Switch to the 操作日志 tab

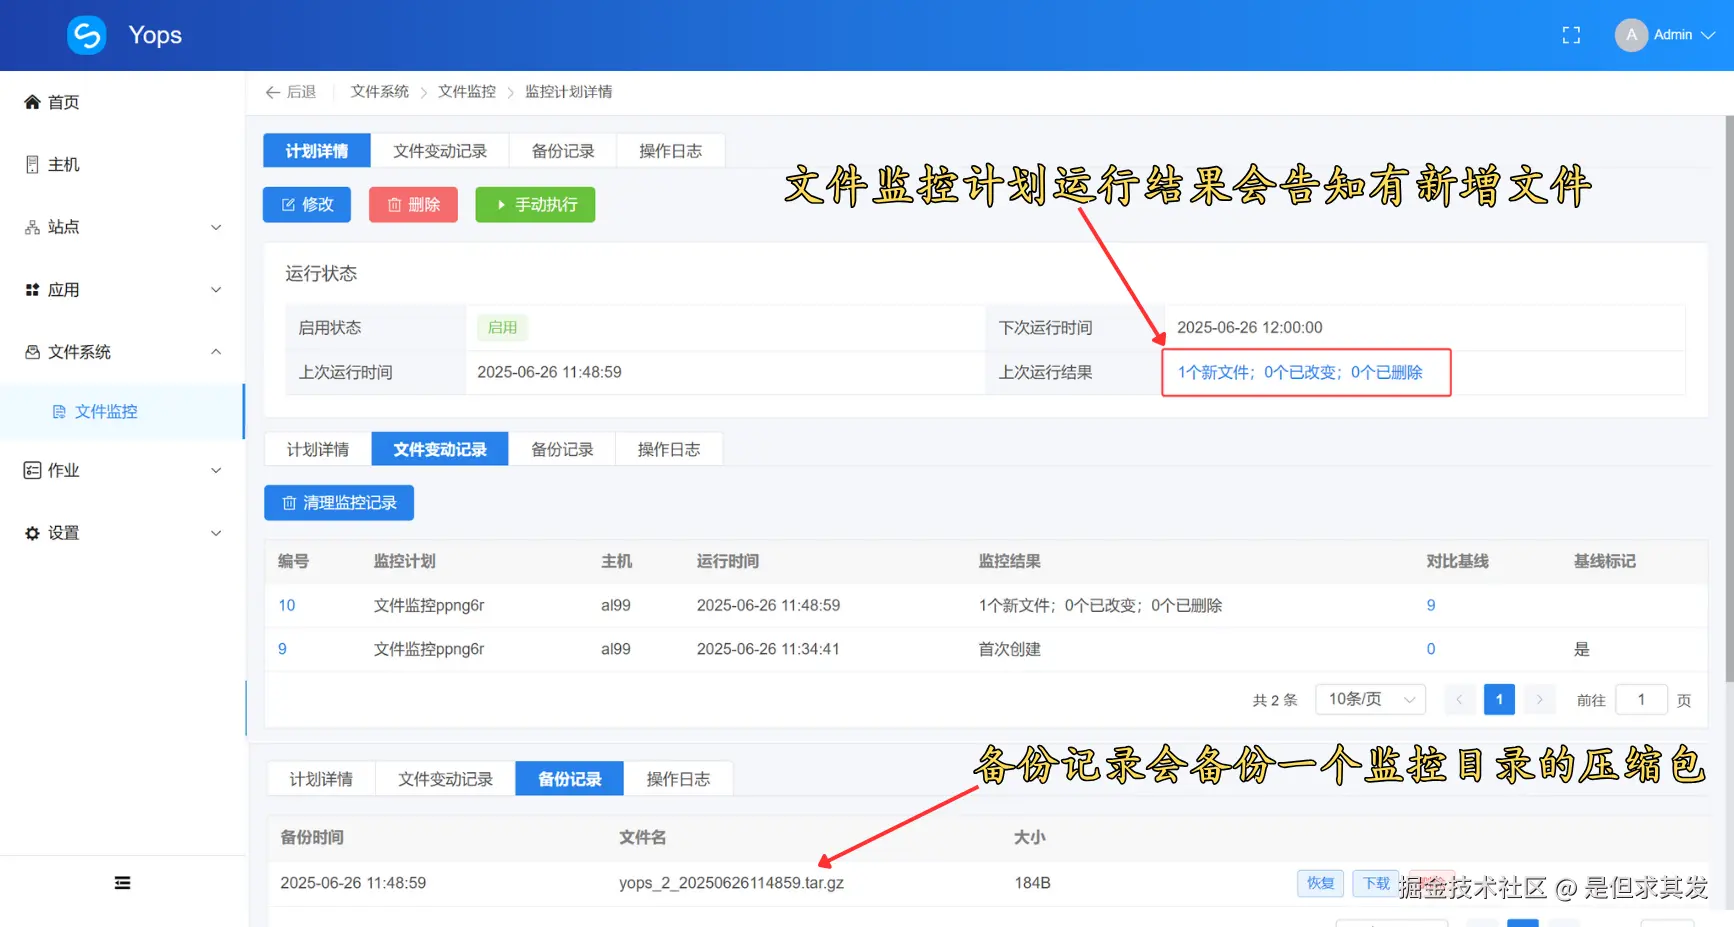[670, 150]
